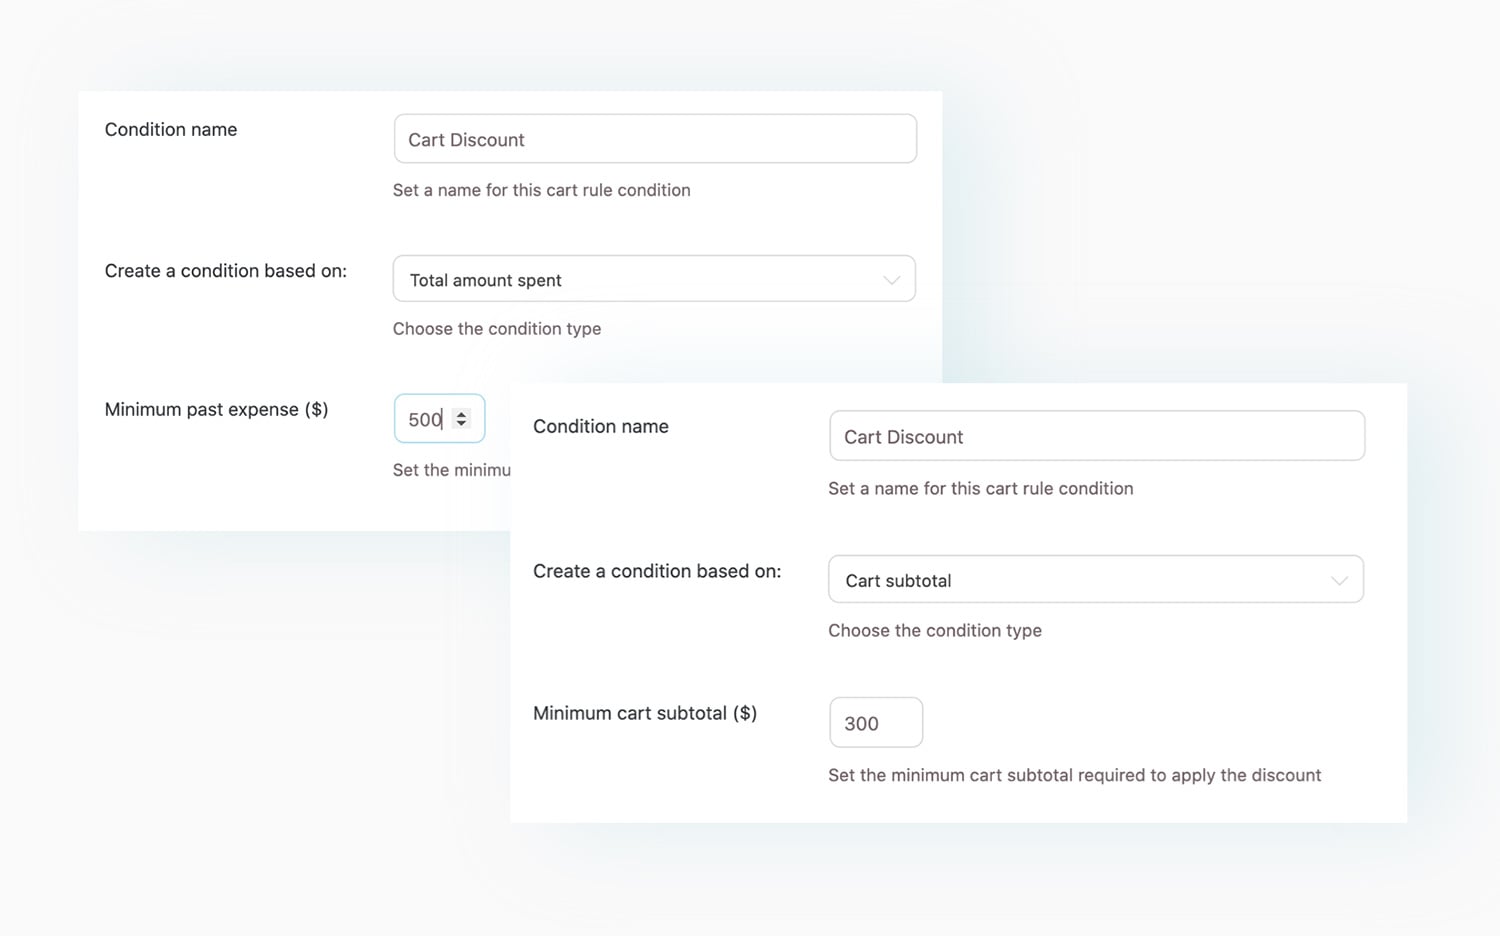The width and height of the screenshot is (1500, 936).
Task: Click the chevron icon on Cart subtotal dropdown
Action: click(1339, 581)
